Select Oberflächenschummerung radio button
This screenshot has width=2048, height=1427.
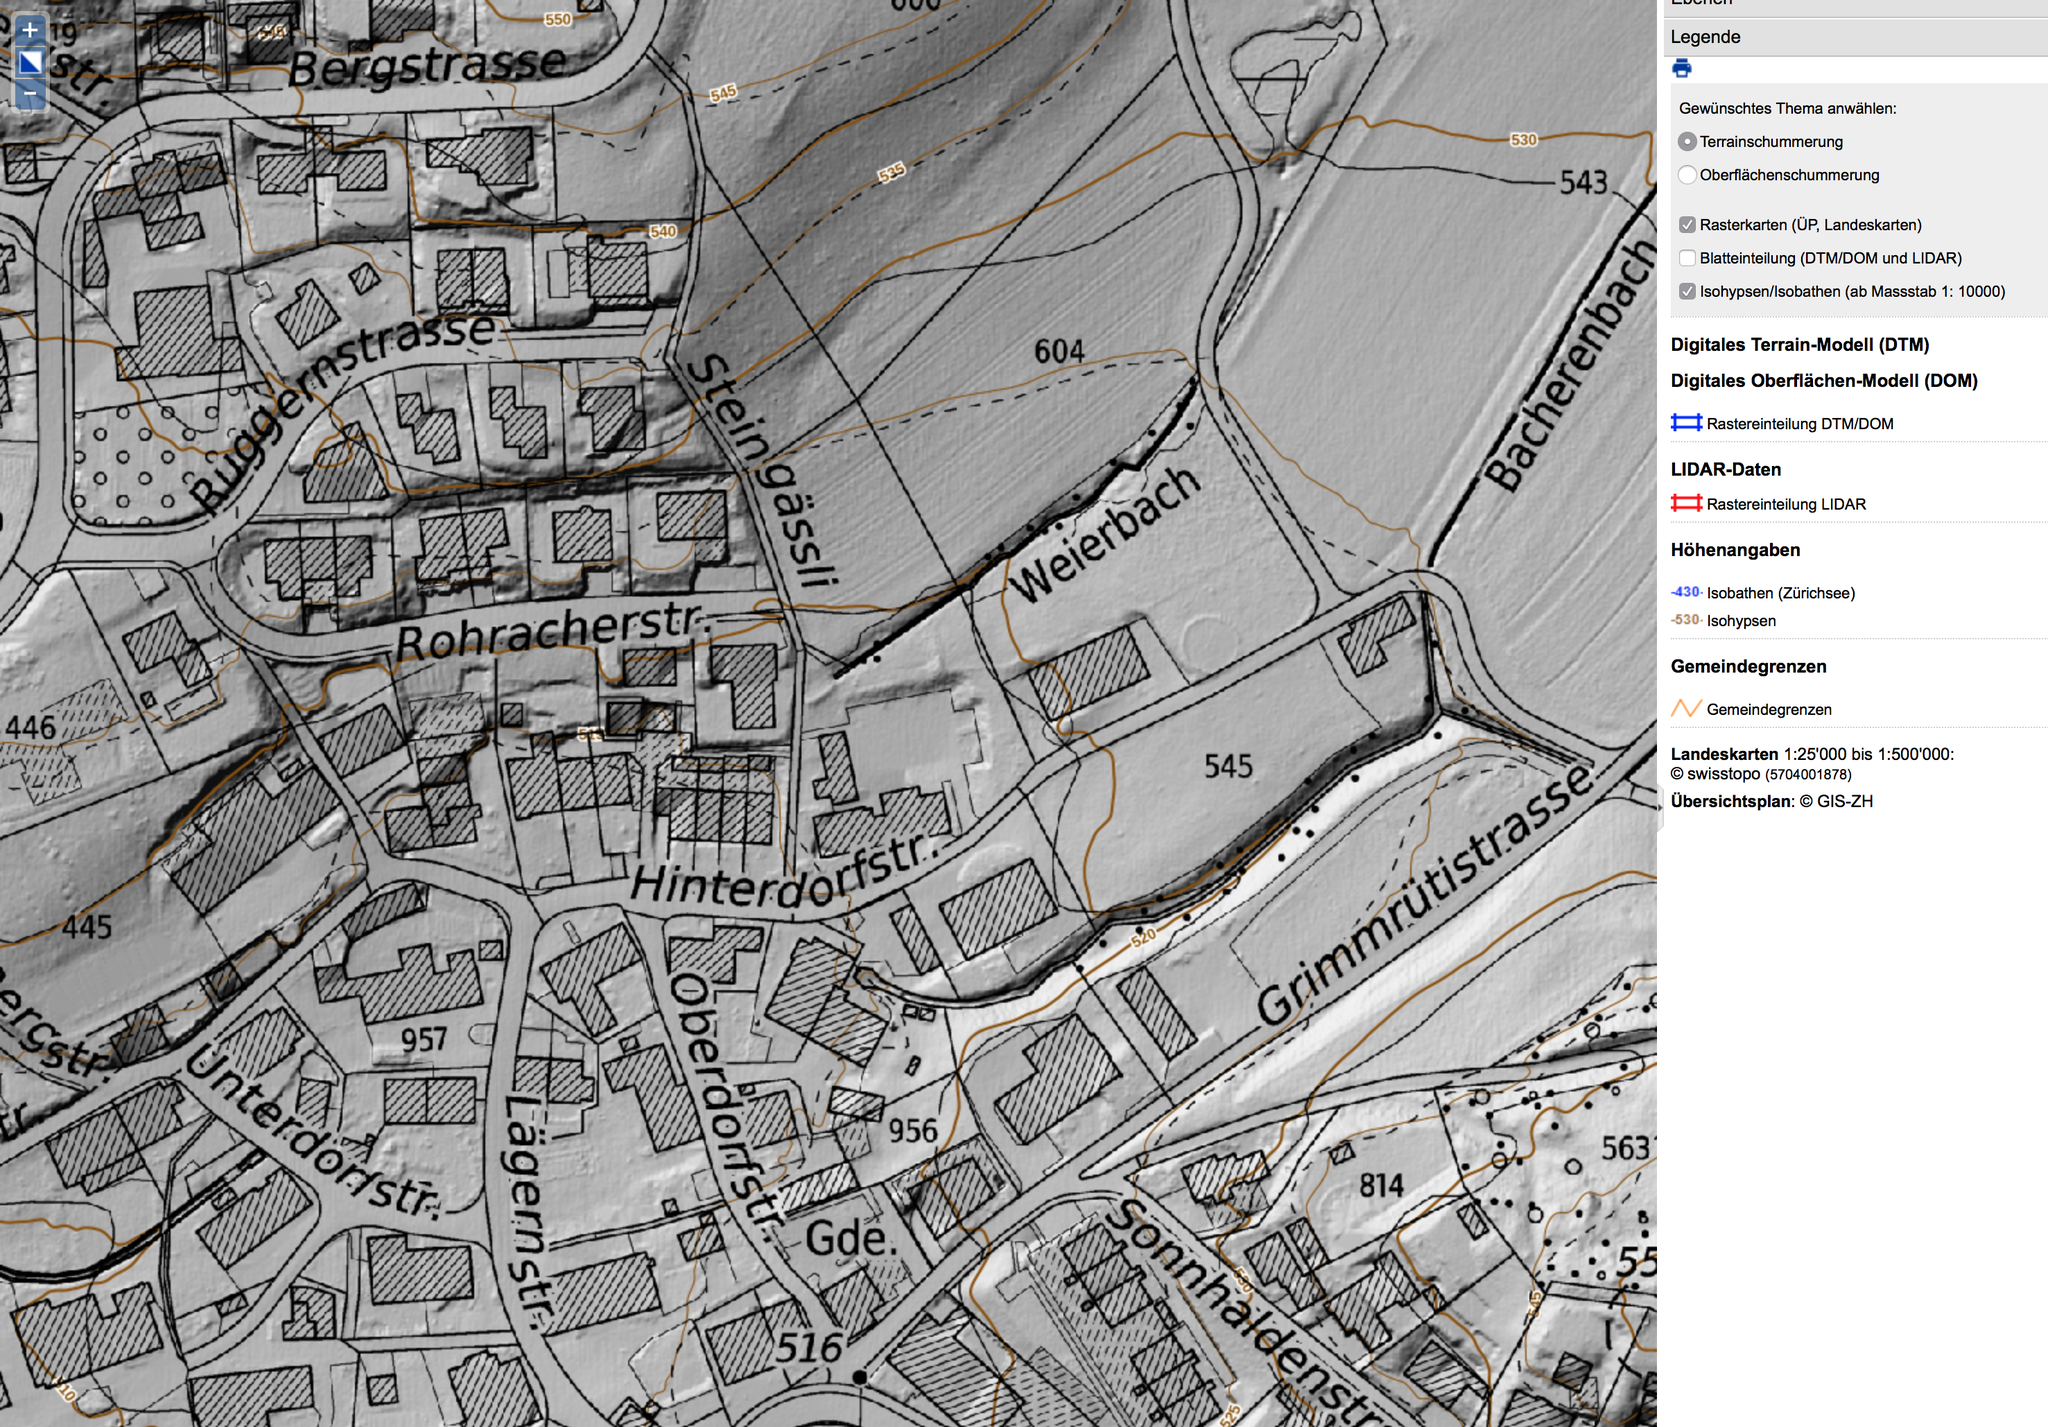1687,175
